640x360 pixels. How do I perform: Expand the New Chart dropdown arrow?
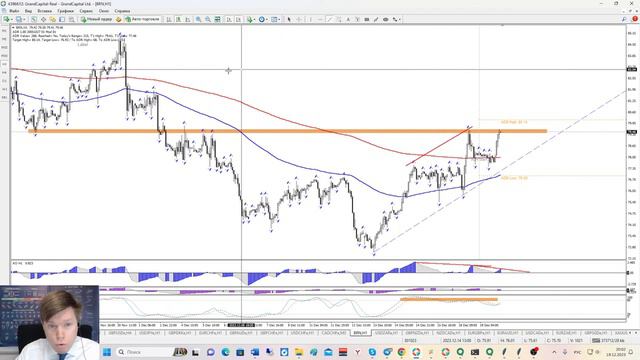12,19
